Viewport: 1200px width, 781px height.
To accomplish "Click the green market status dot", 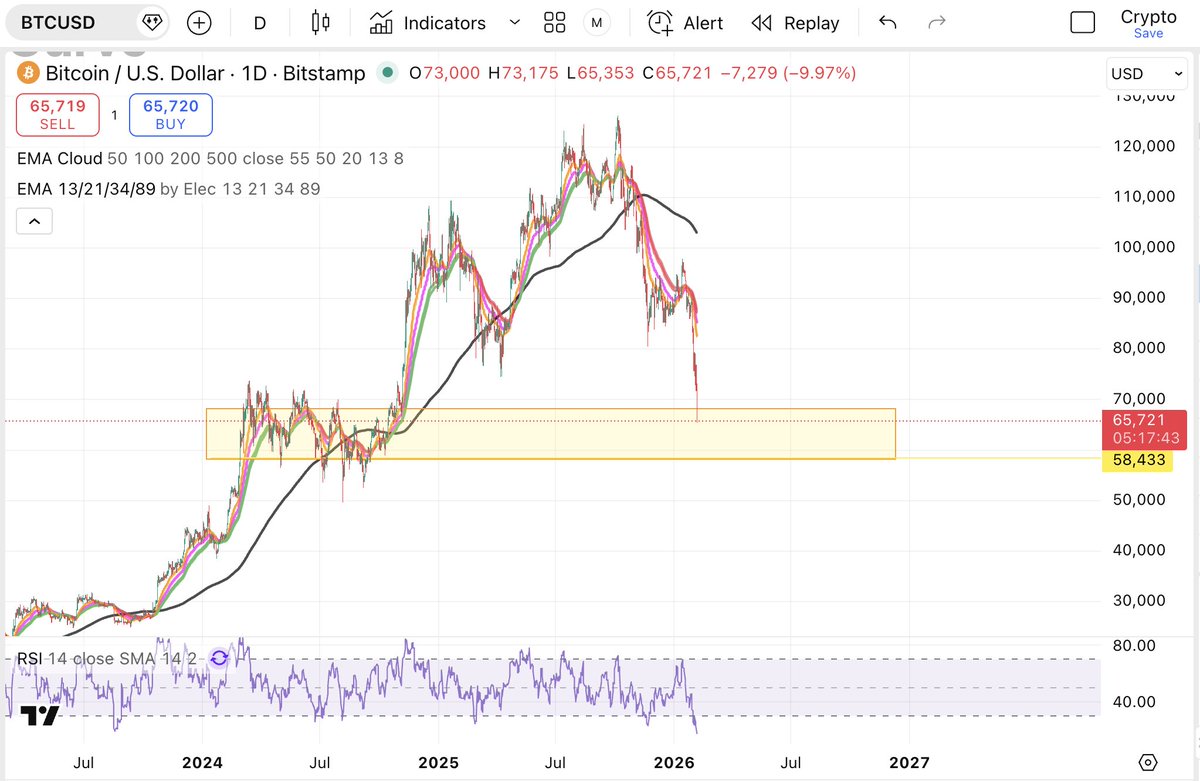I will [385, 73].
